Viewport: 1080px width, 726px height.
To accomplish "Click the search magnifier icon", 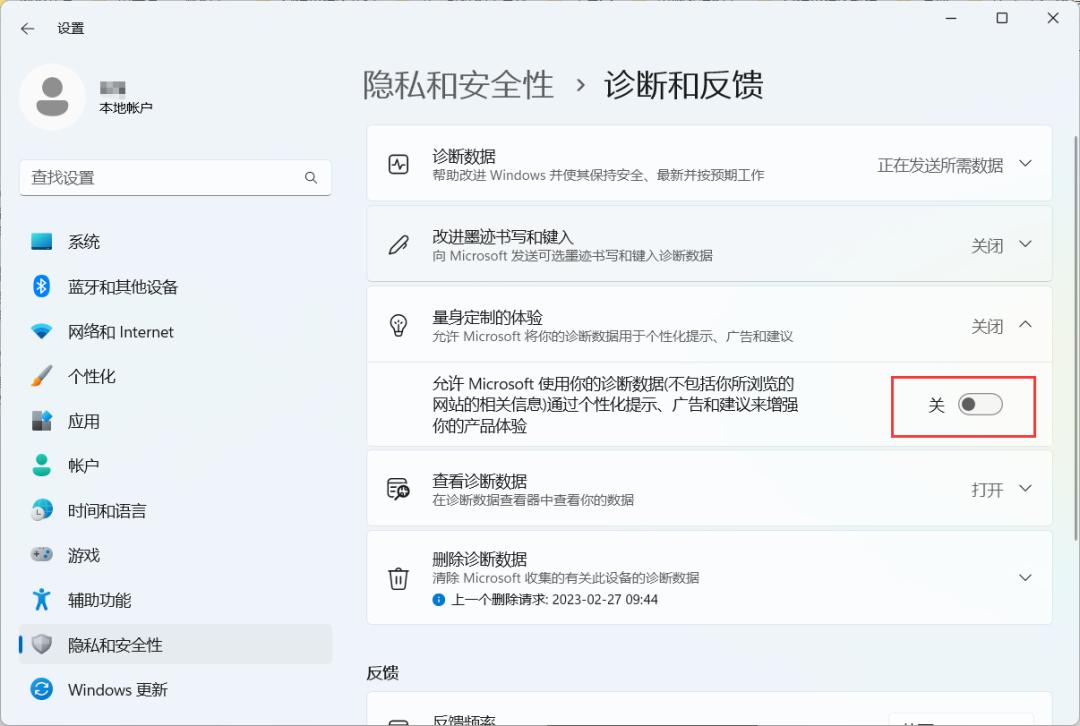I will pos(311,178).
